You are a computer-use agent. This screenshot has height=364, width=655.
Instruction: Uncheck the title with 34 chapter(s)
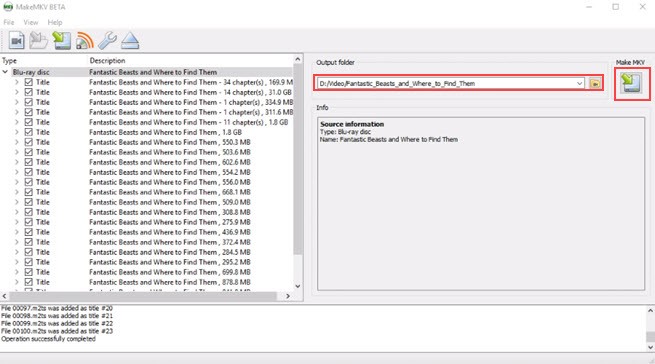tap(28, 82)
